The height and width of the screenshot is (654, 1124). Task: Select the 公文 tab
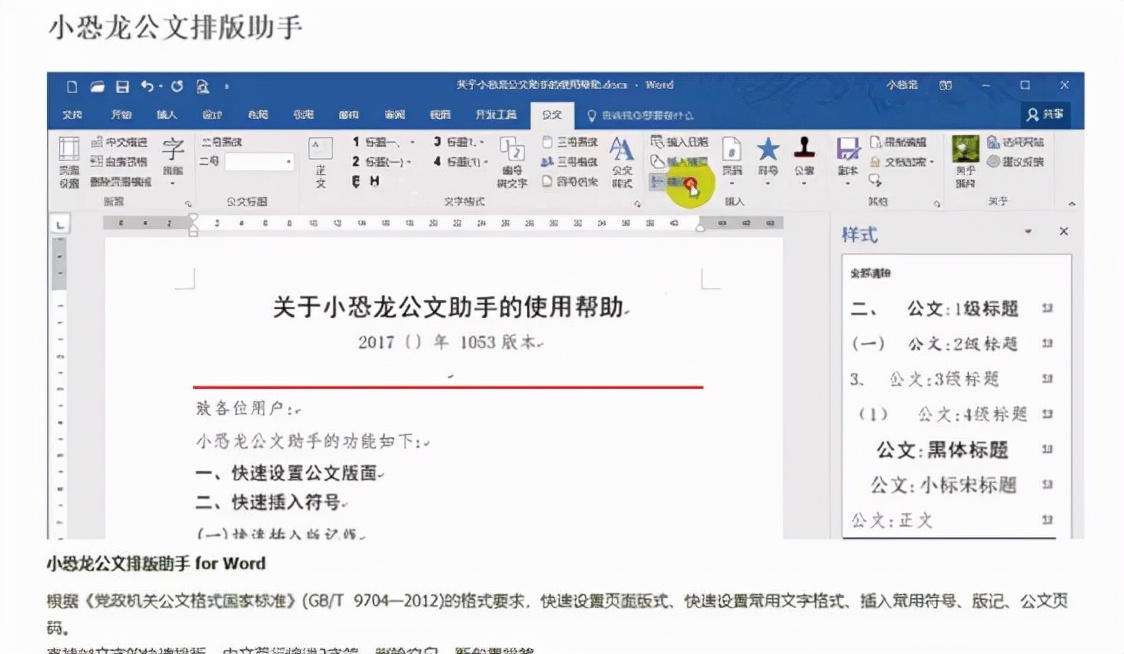[x=552, y=115]
